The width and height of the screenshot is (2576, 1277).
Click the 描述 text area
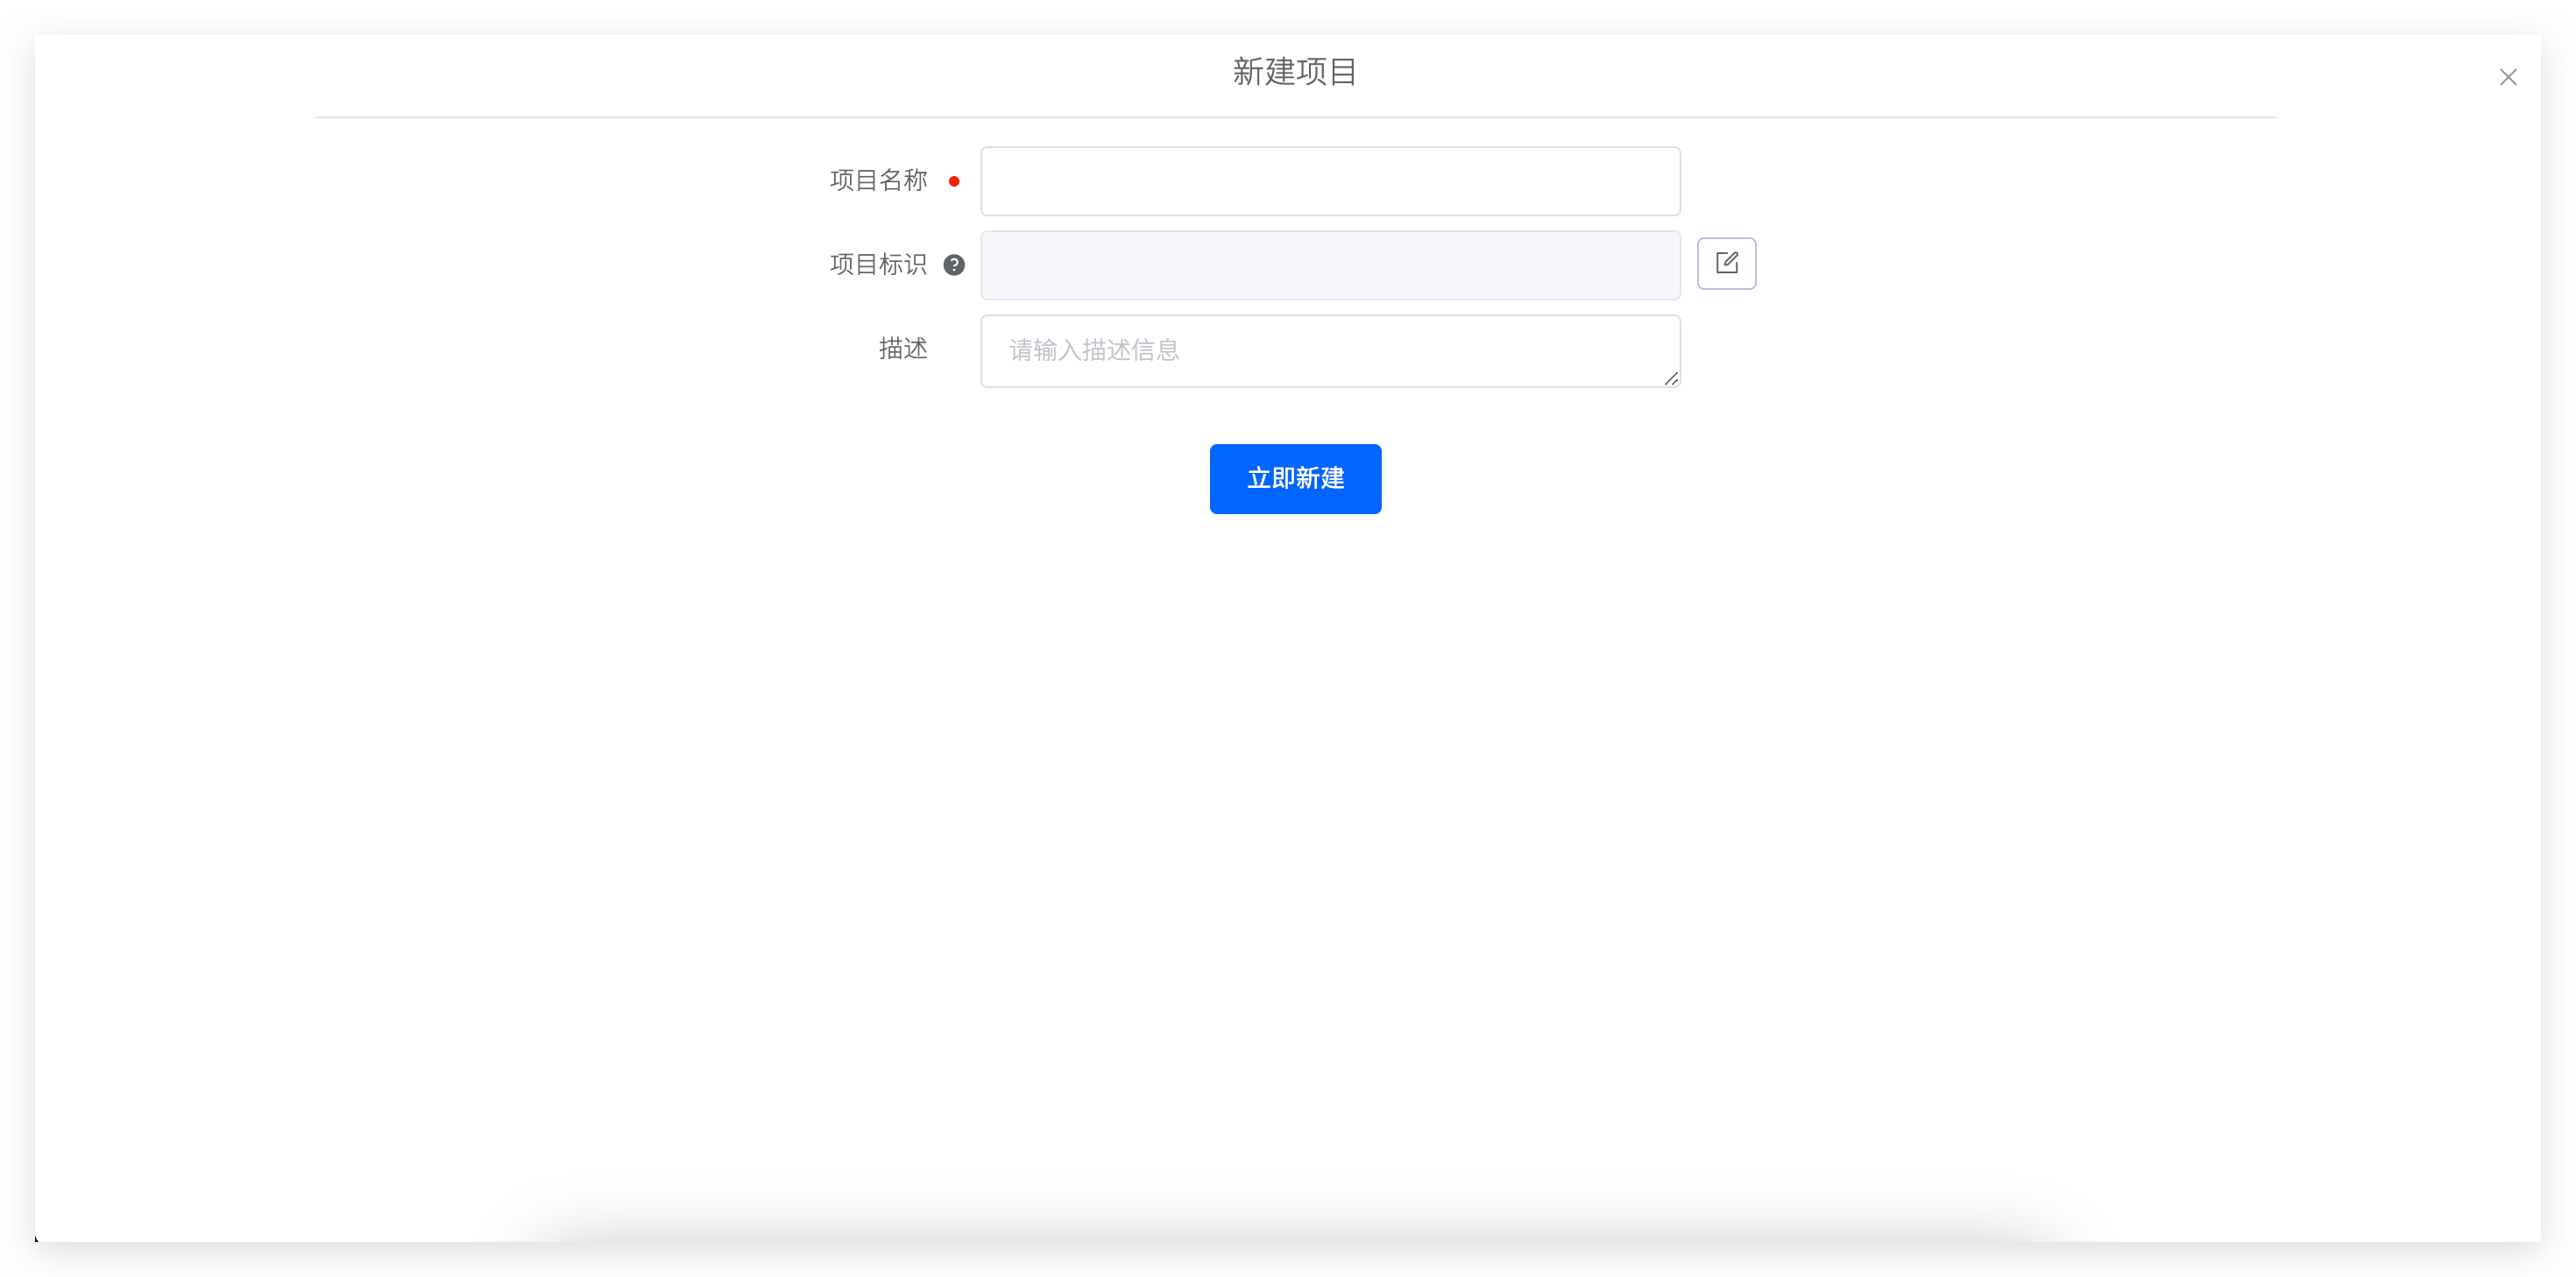click(x=1330, y=351)
